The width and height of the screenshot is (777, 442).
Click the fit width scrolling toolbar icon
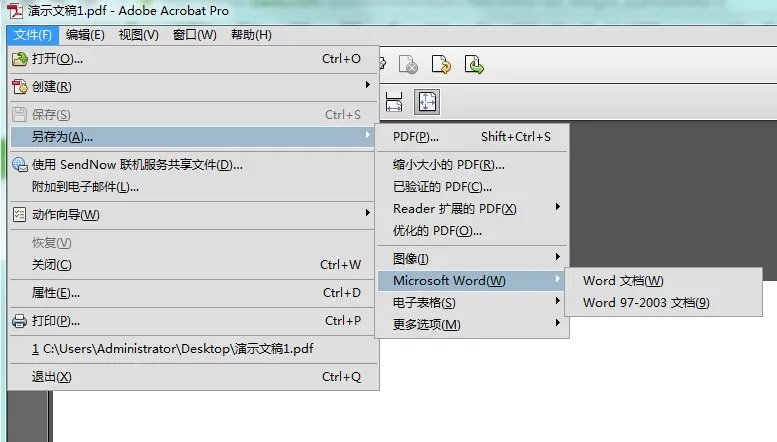394,102
